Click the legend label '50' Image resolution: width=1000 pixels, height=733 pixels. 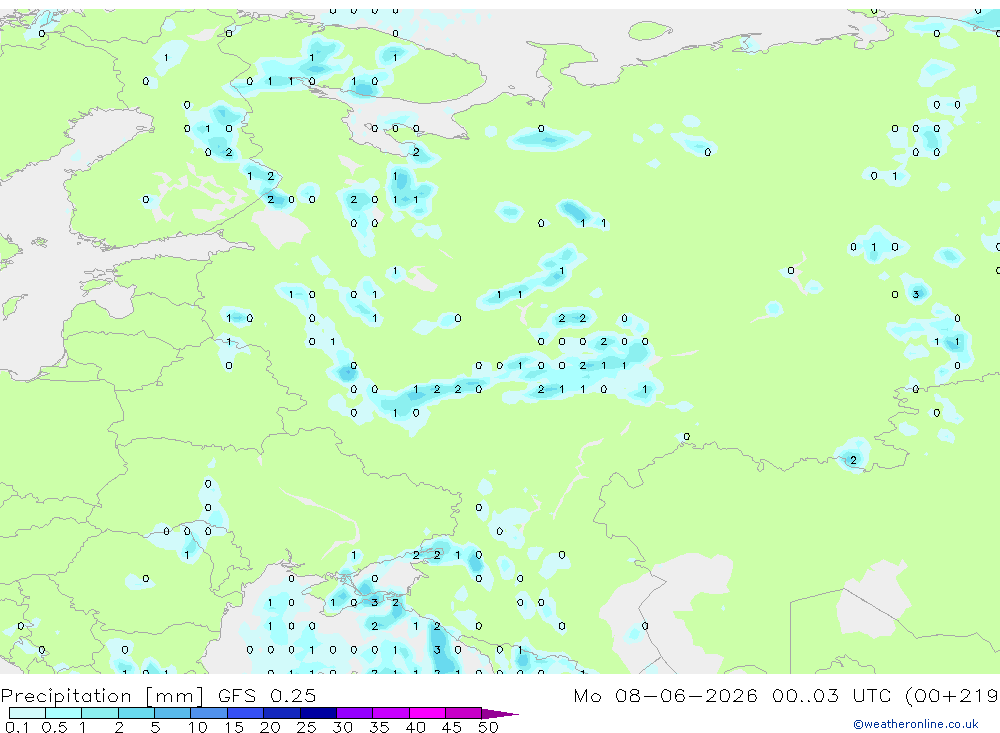tap(489, 727)
